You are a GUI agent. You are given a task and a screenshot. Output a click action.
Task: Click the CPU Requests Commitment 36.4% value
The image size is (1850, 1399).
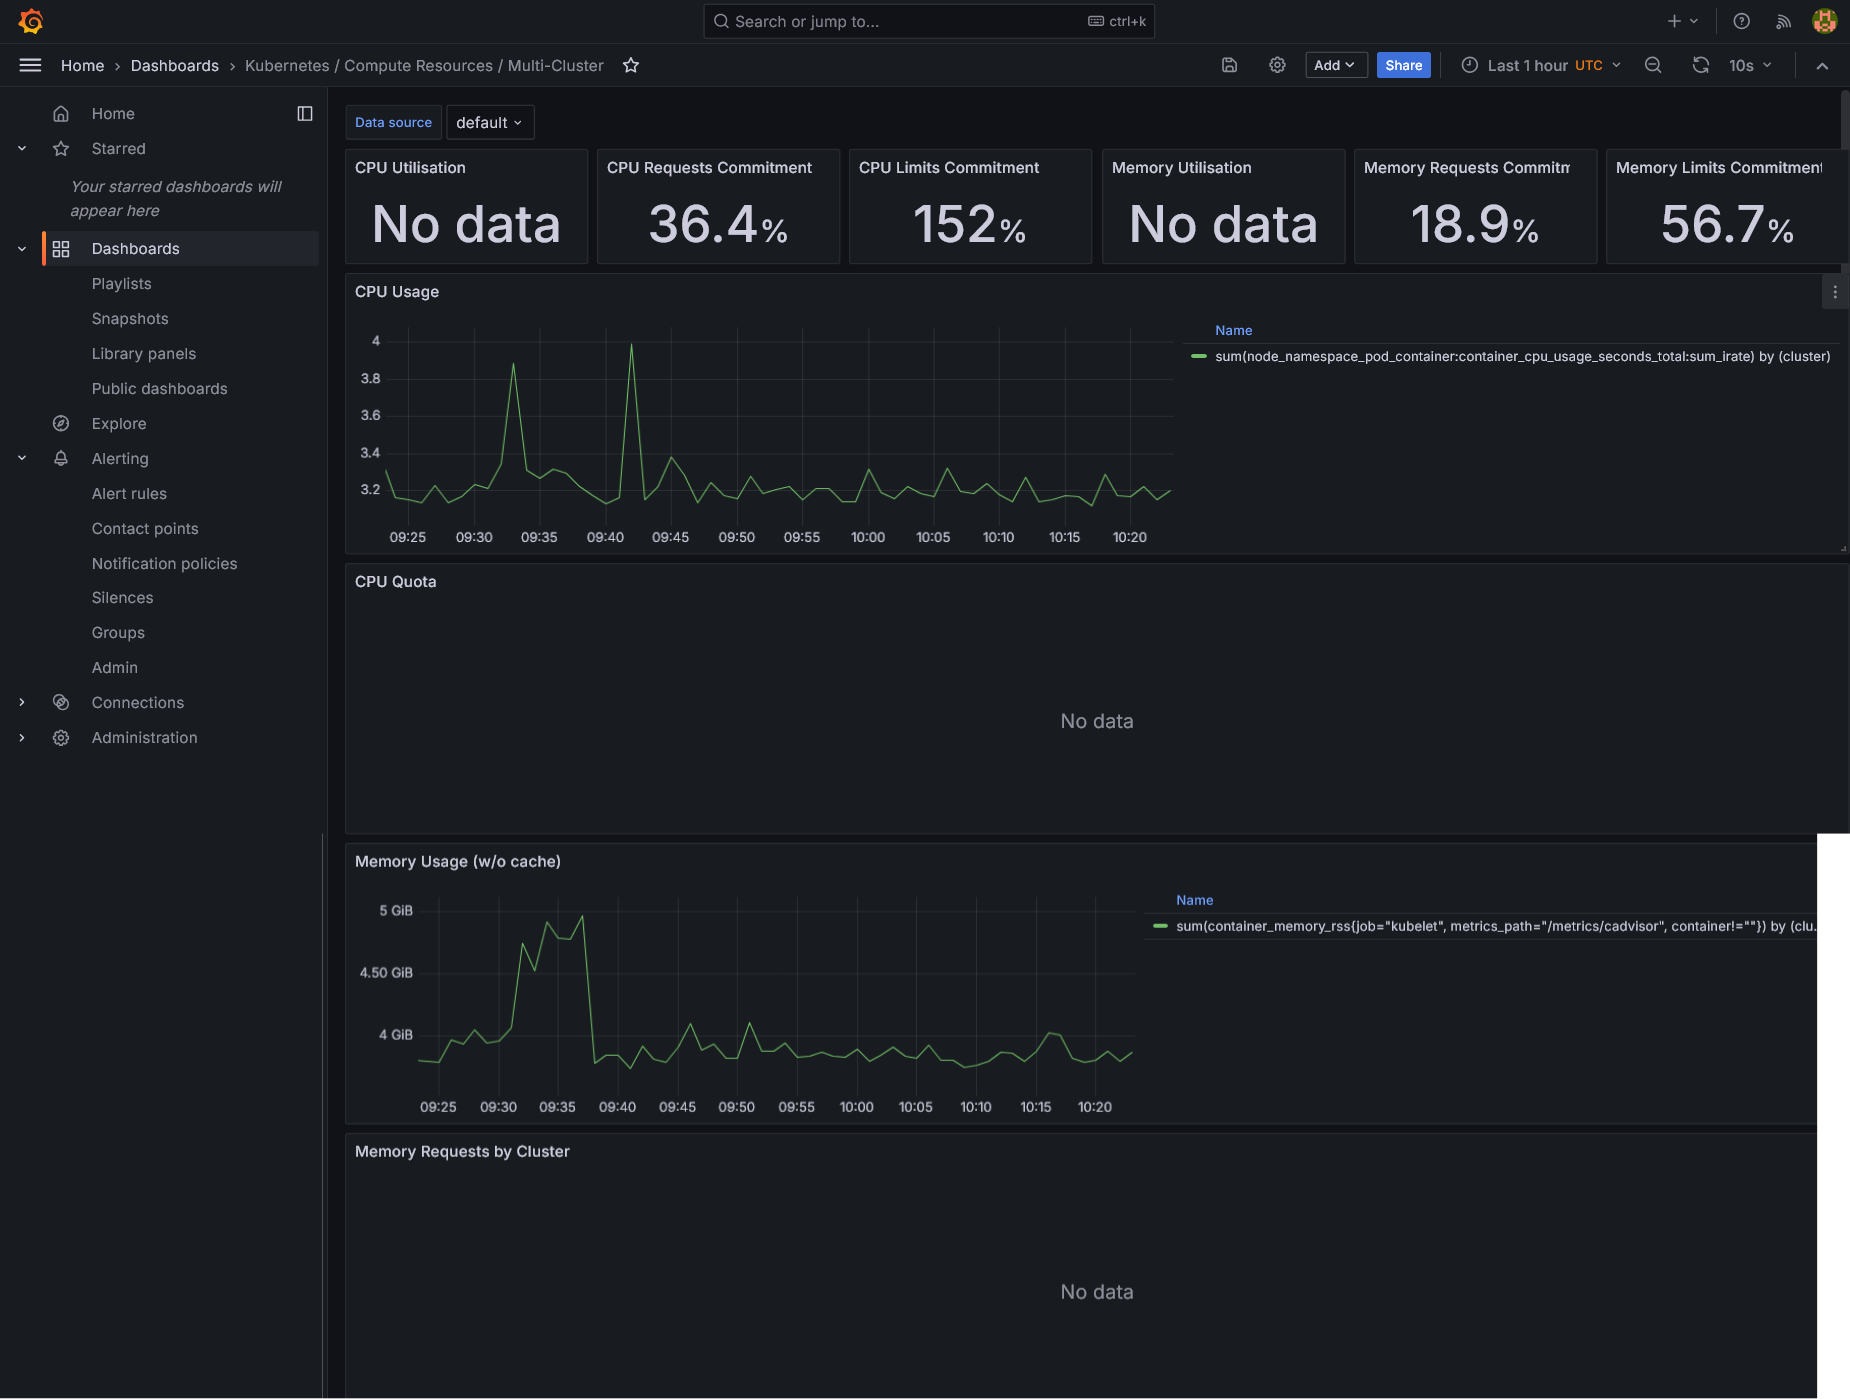click(718, 224)
